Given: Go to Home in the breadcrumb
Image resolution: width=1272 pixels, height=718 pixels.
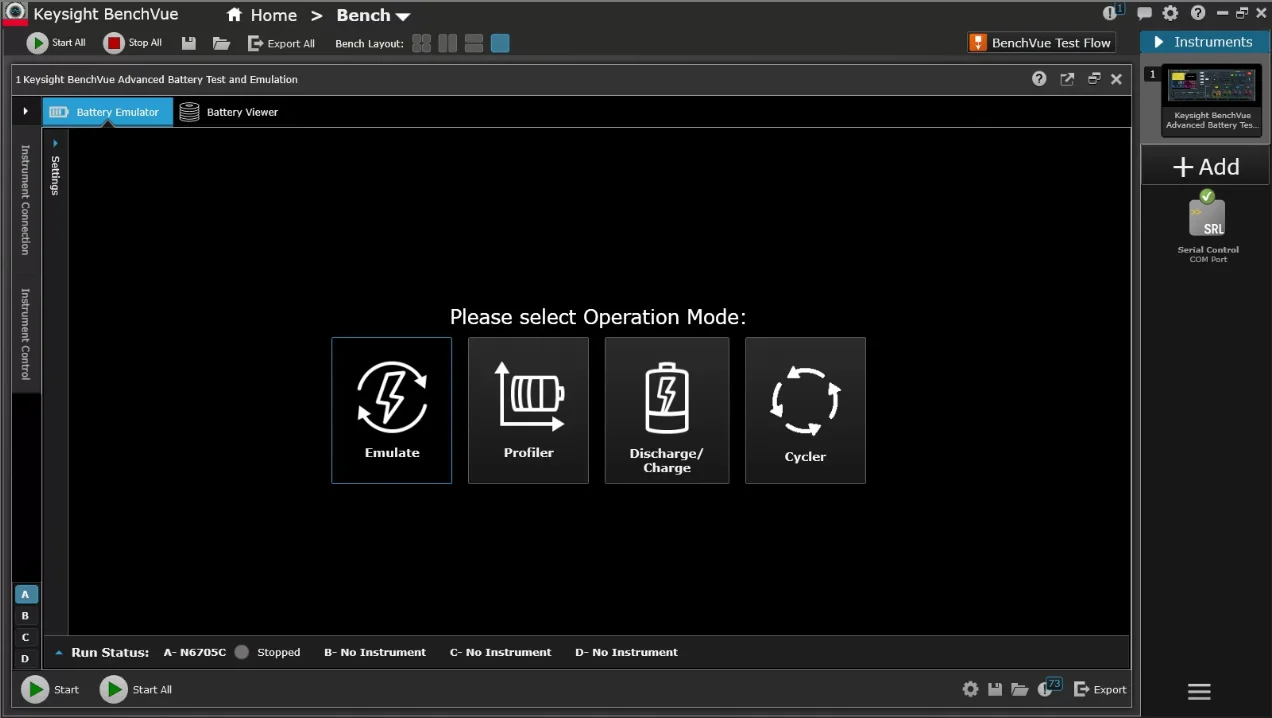Looking at the screenshot, I should click(262, 15).
